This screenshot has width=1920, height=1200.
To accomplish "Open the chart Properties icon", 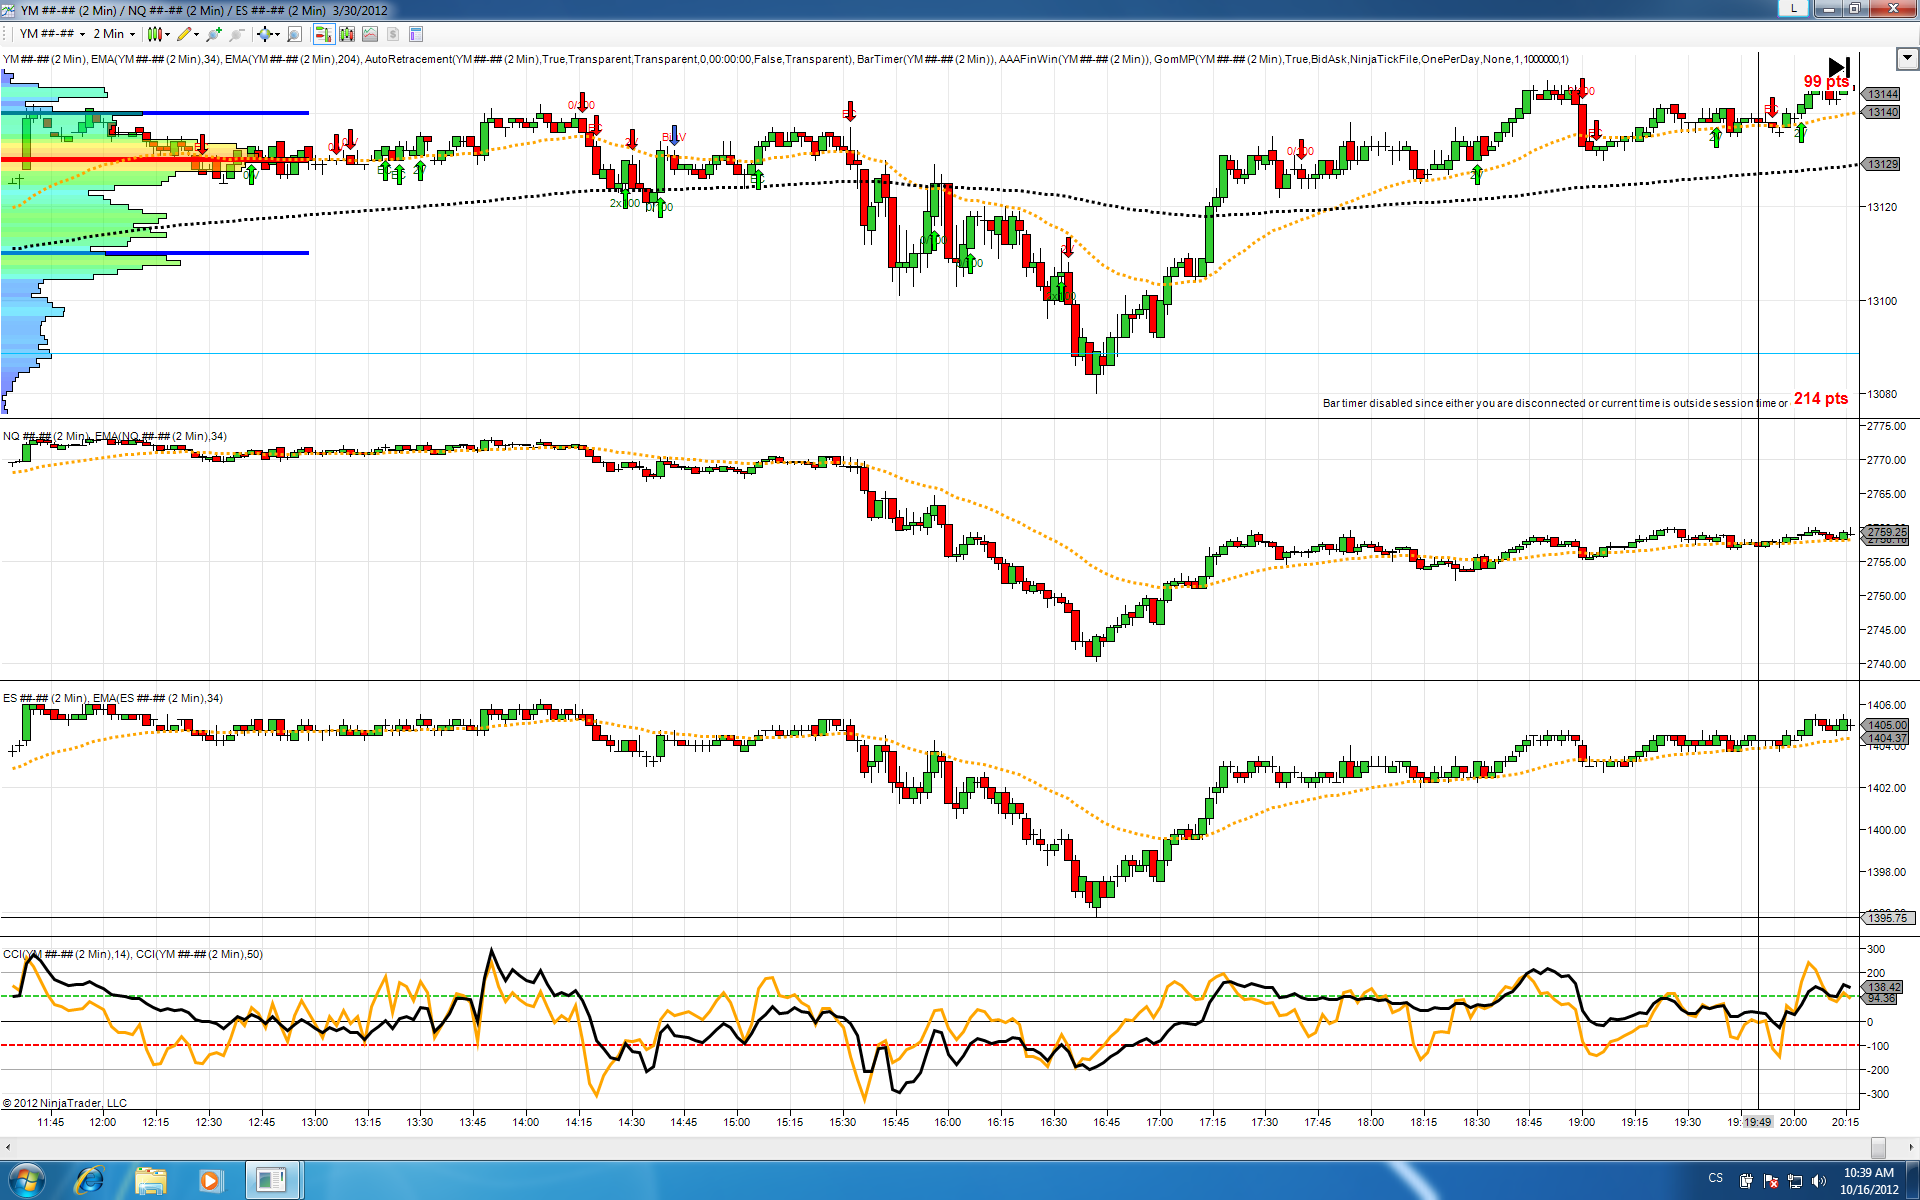I will coord(416,34).
